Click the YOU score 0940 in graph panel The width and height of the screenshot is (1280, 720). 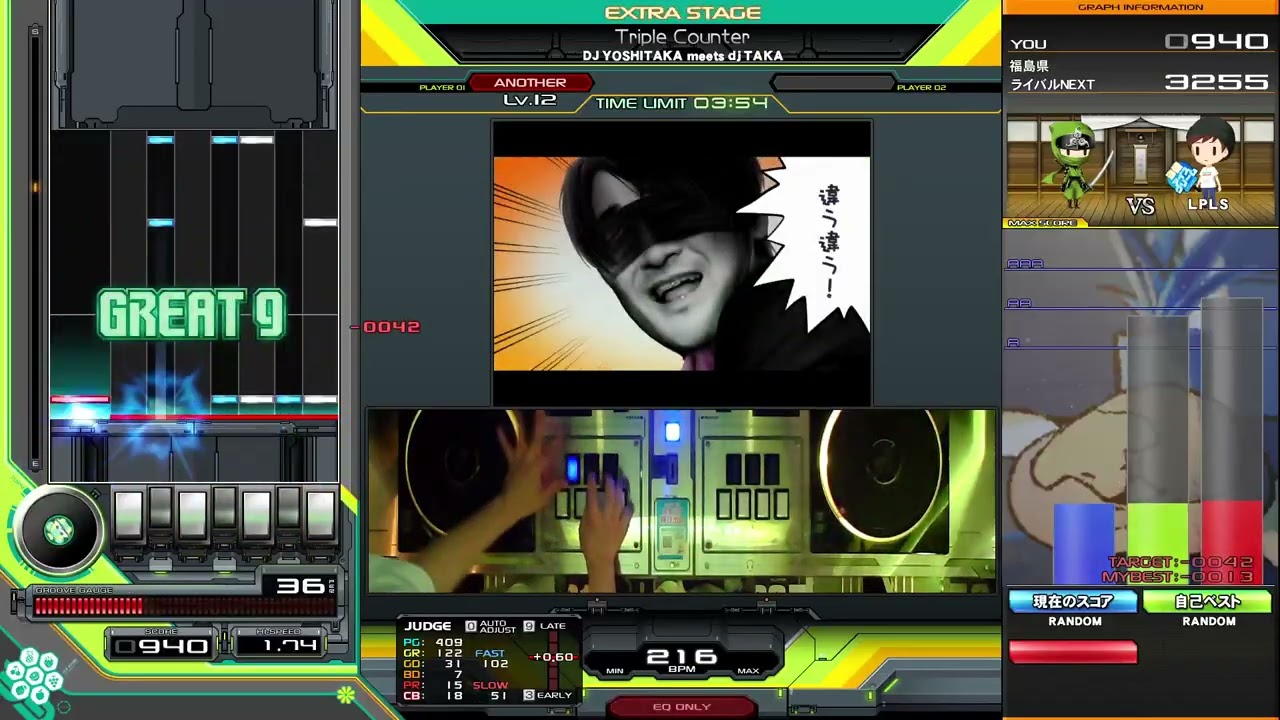coord(1217,42)
